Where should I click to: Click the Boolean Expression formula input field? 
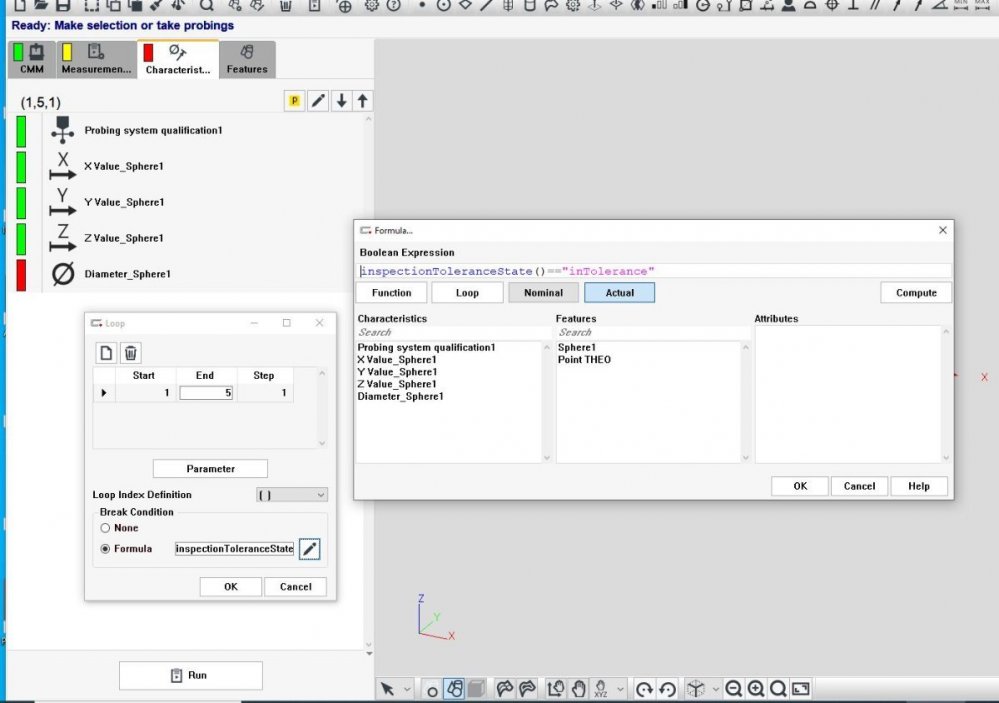point(654,271)
